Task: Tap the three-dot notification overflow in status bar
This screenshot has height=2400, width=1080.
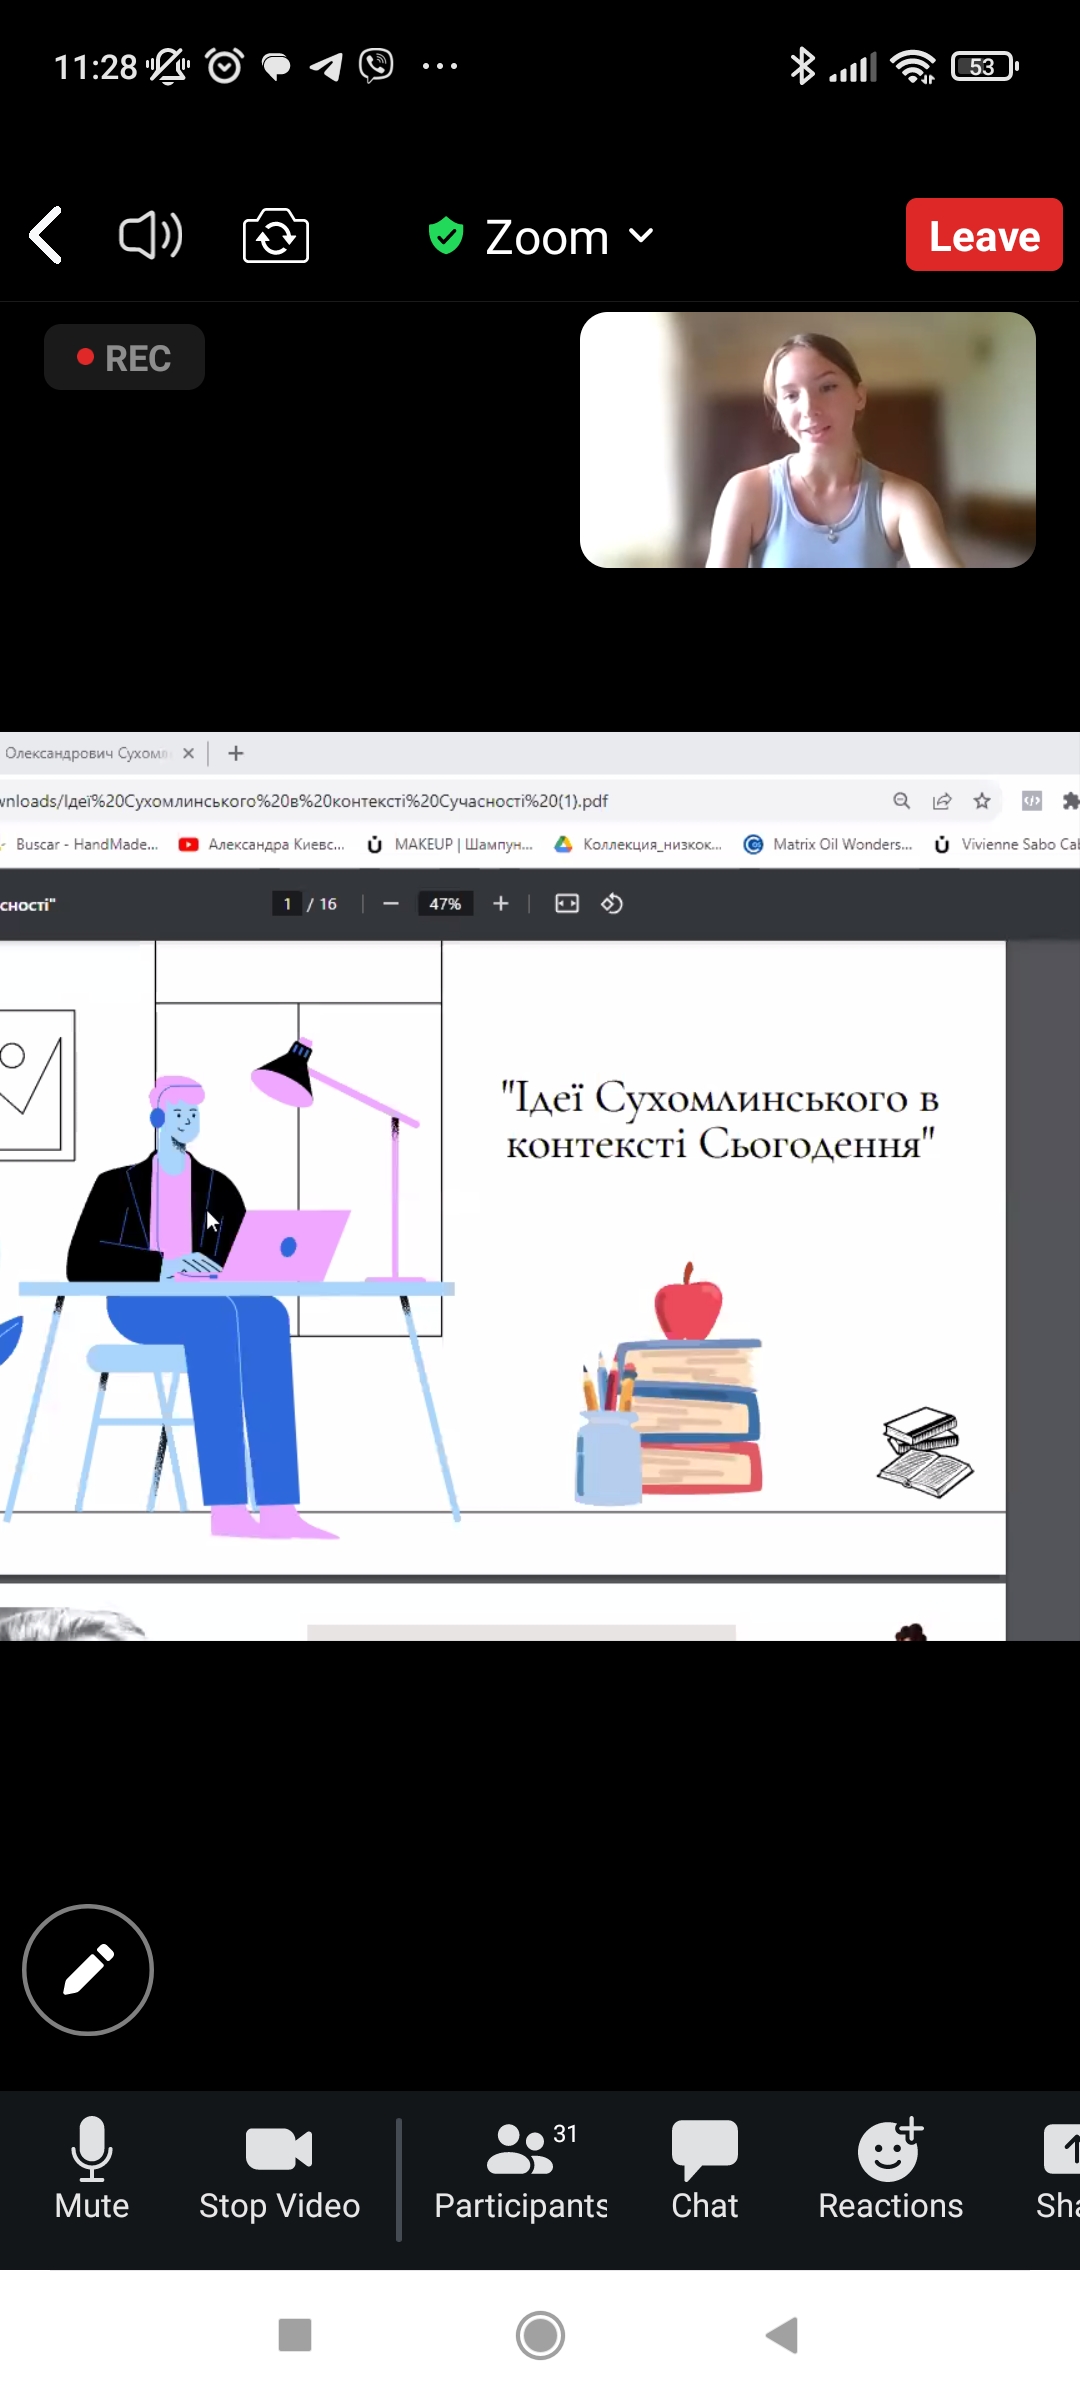Action: click(x=439, y=67)
